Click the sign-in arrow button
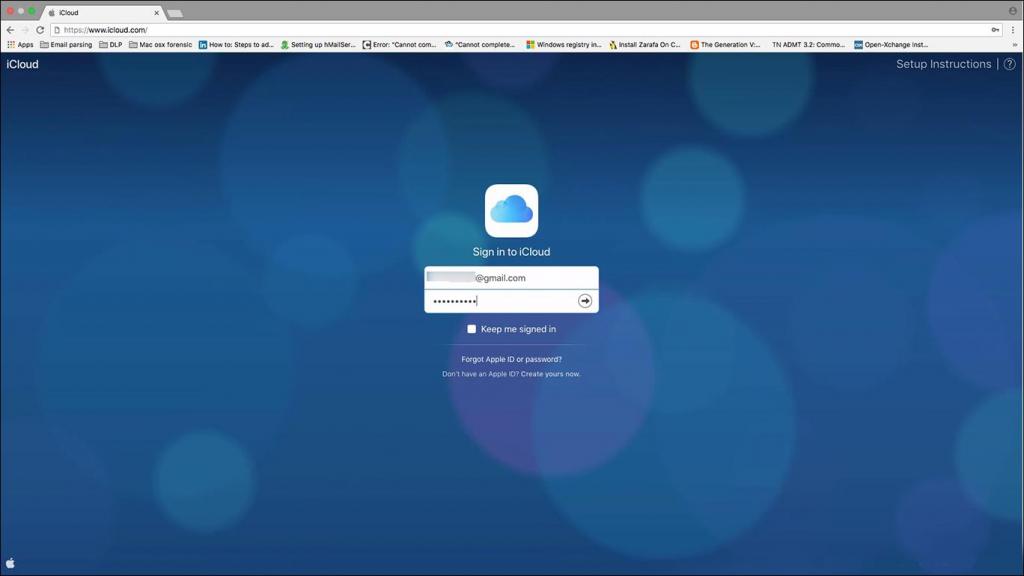1024x576 pixels. tap(585, 301)
